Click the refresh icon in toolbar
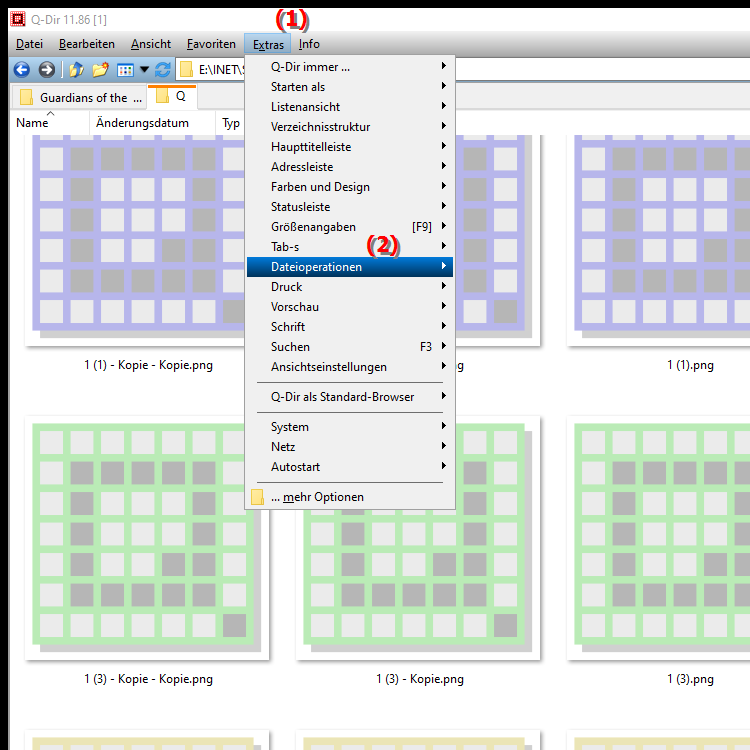750x750 pixels. click(x=163, y=70)
